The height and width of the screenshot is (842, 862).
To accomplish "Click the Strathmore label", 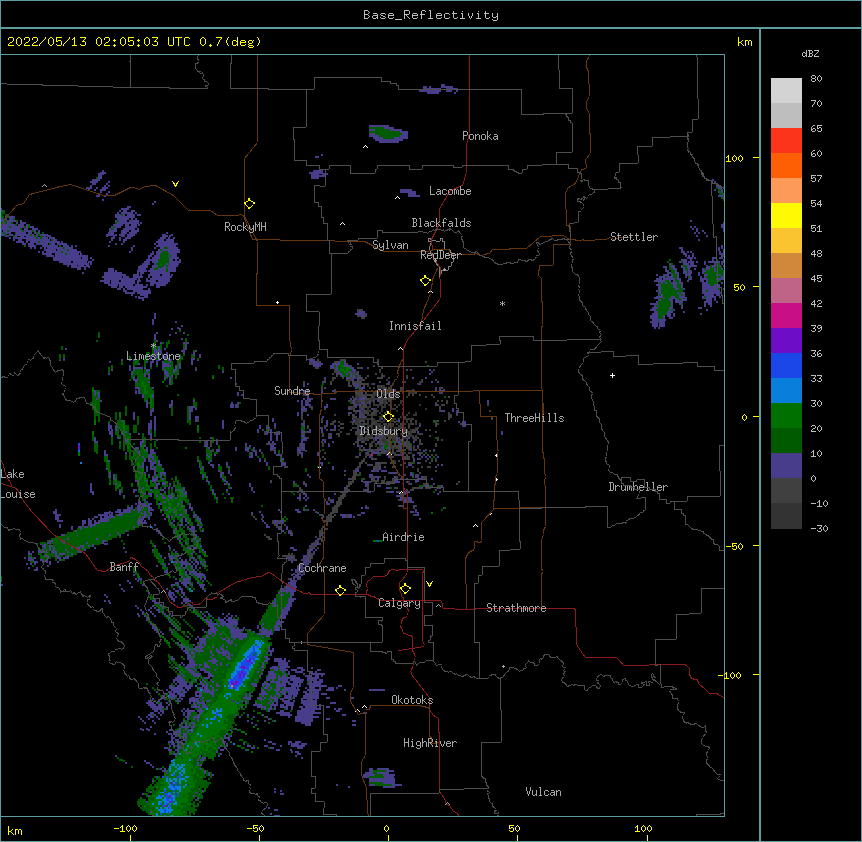I will point(516,608).
